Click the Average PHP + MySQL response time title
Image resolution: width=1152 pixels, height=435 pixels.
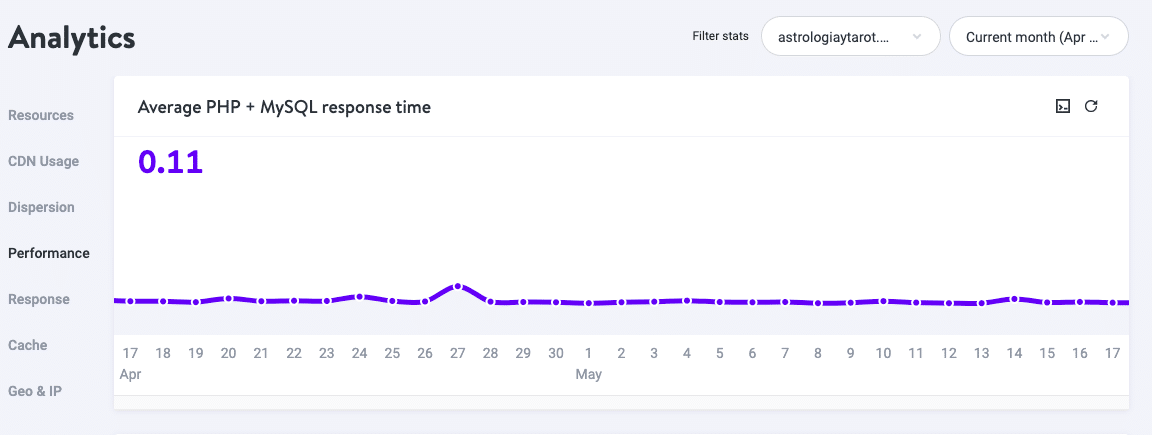point(284,107)
